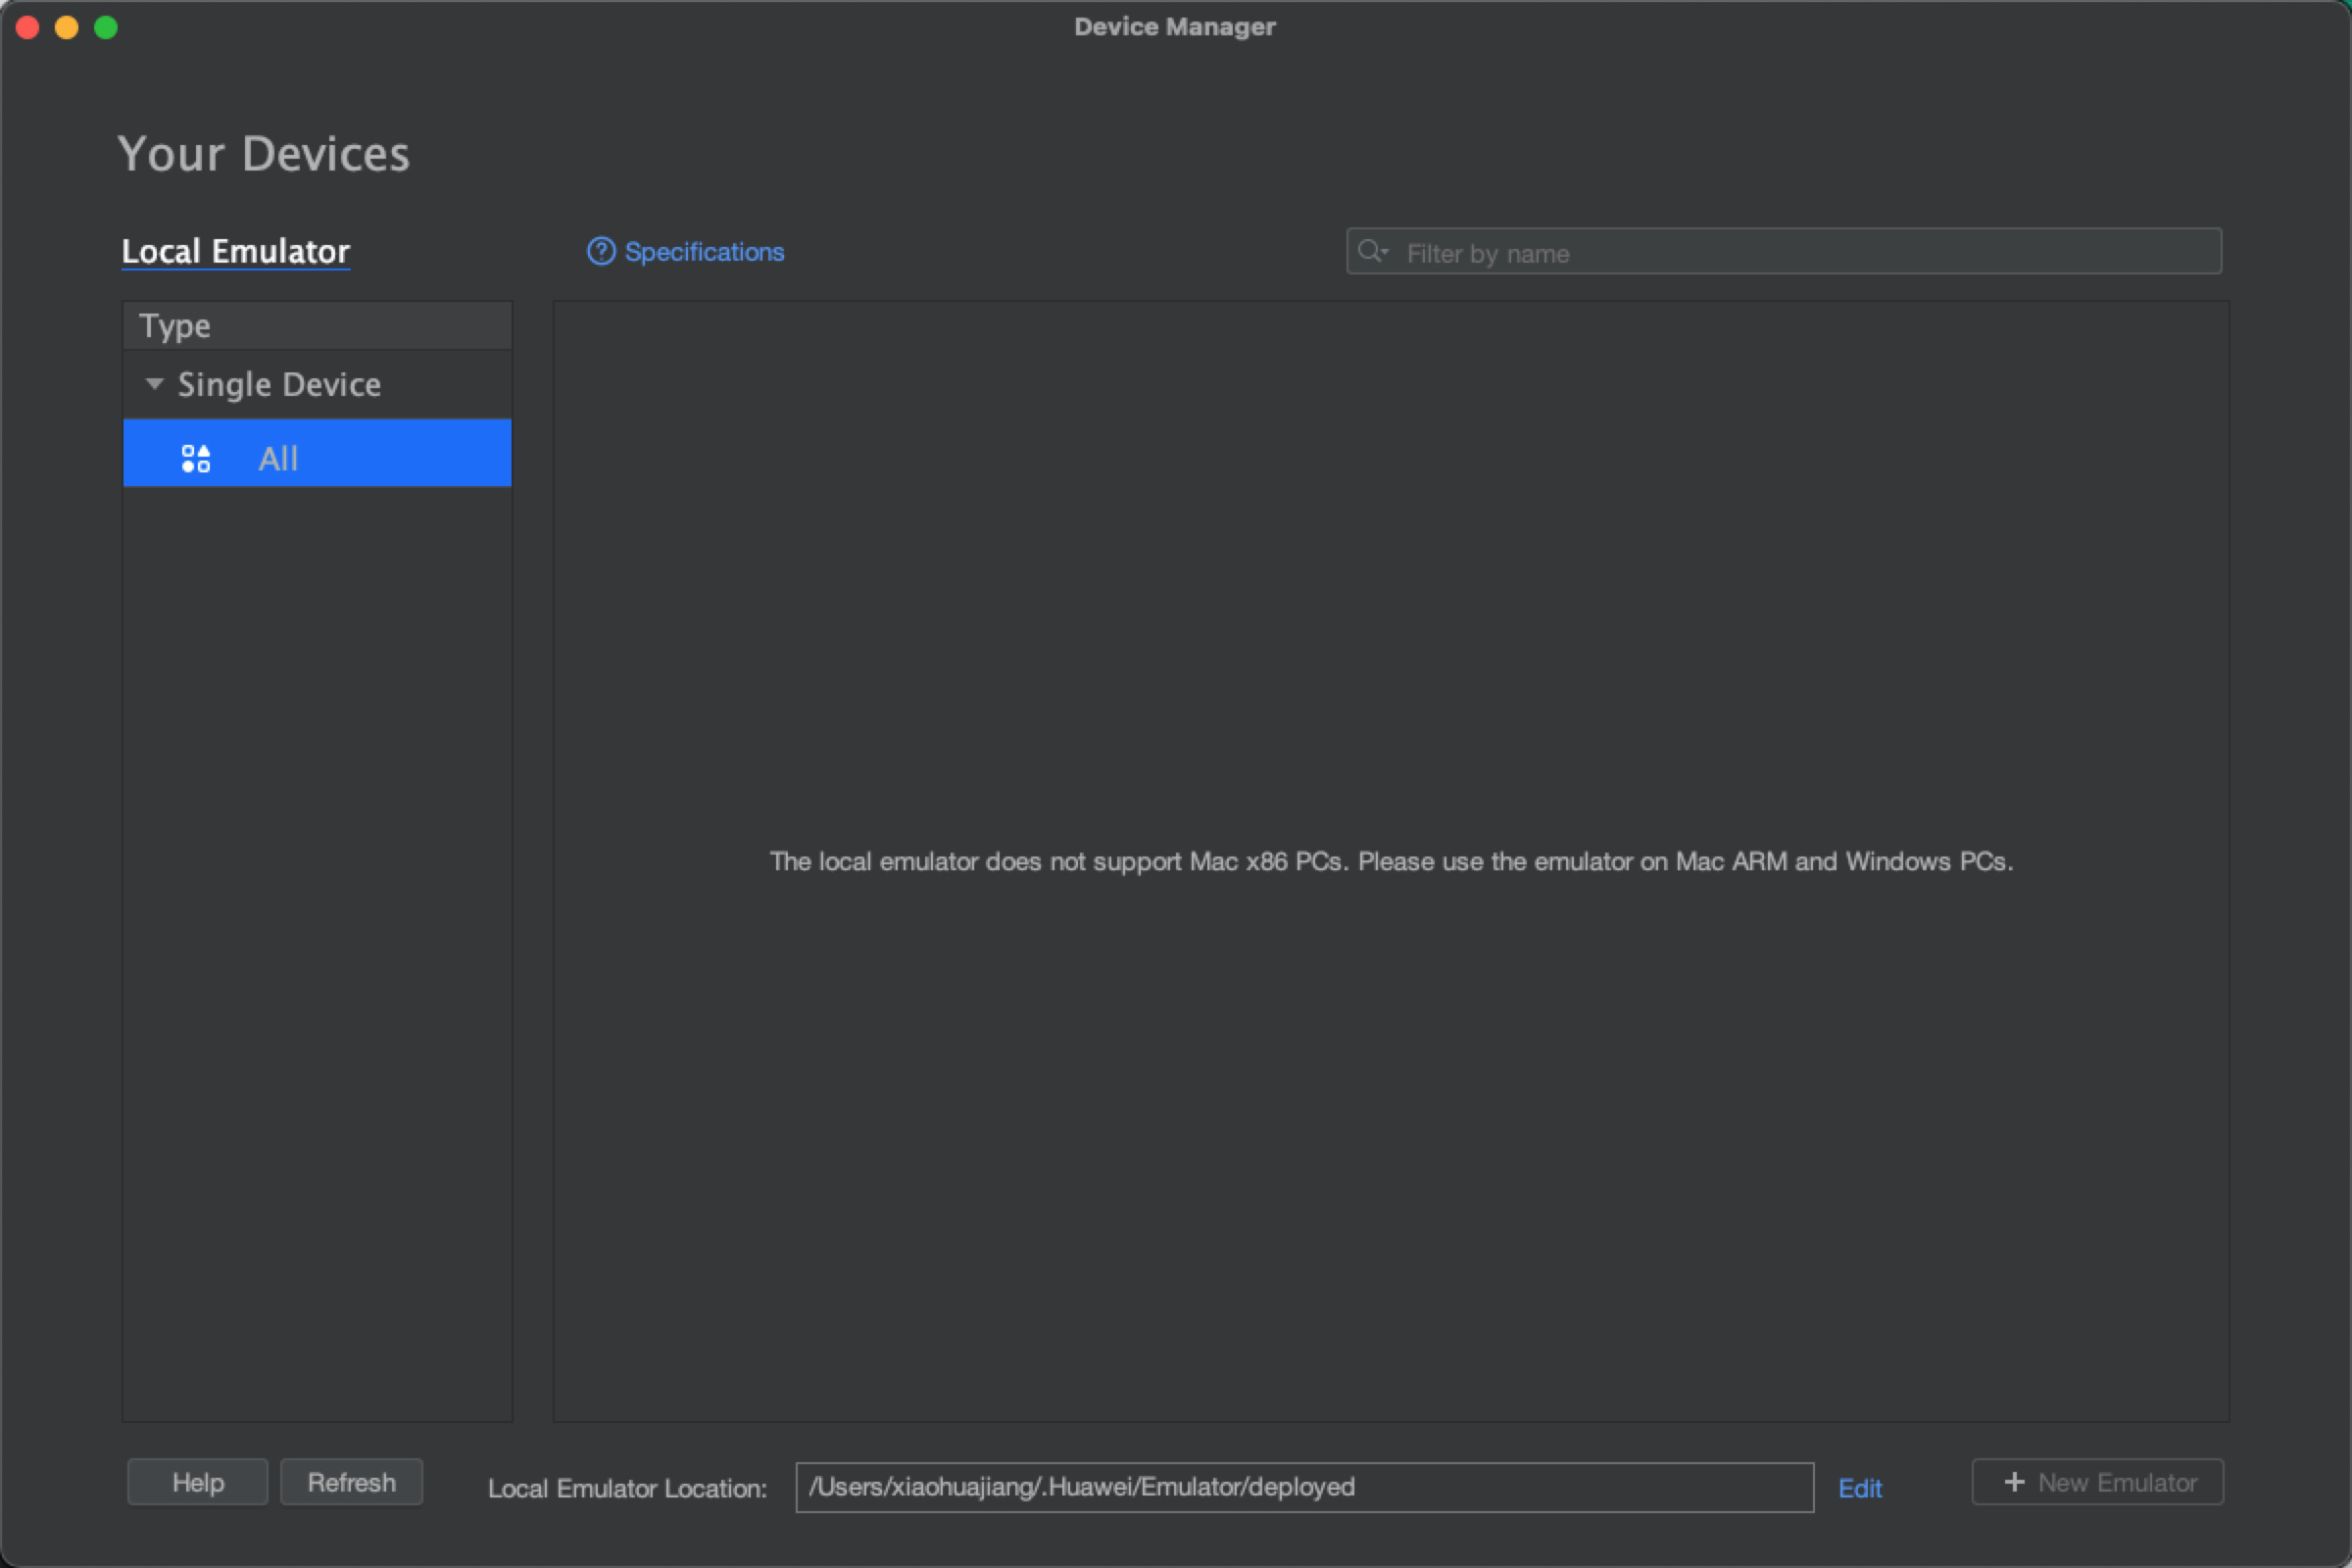Click the Mac x86 unsupported message text
Viewport: 2352px width, 1568px height.
(1391, 862)
